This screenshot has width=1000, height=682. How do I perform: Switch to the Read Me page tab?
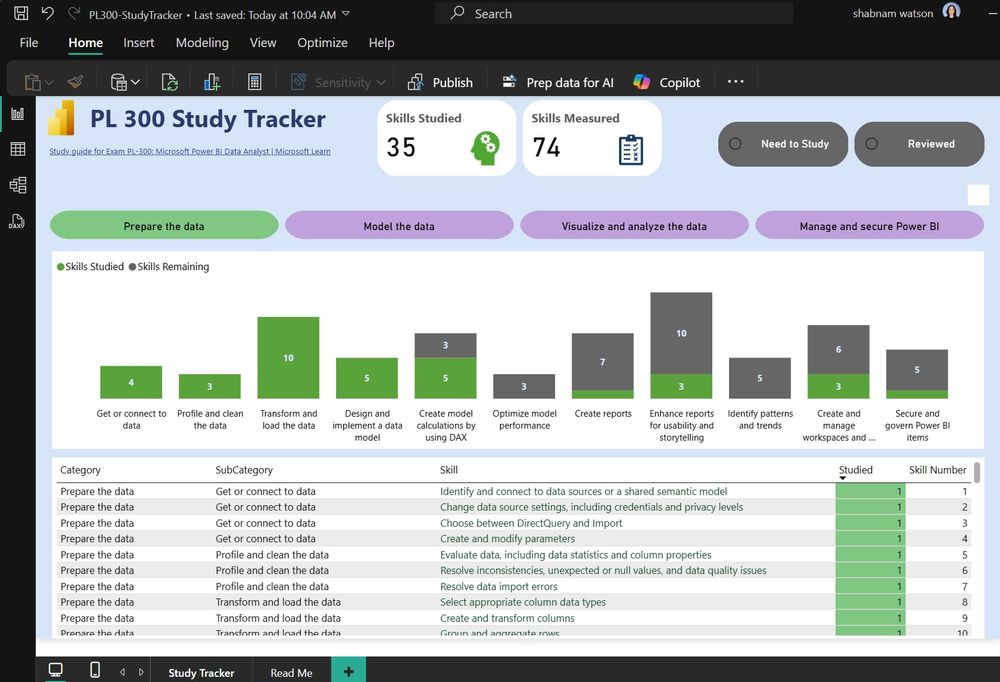click(291, 672)
